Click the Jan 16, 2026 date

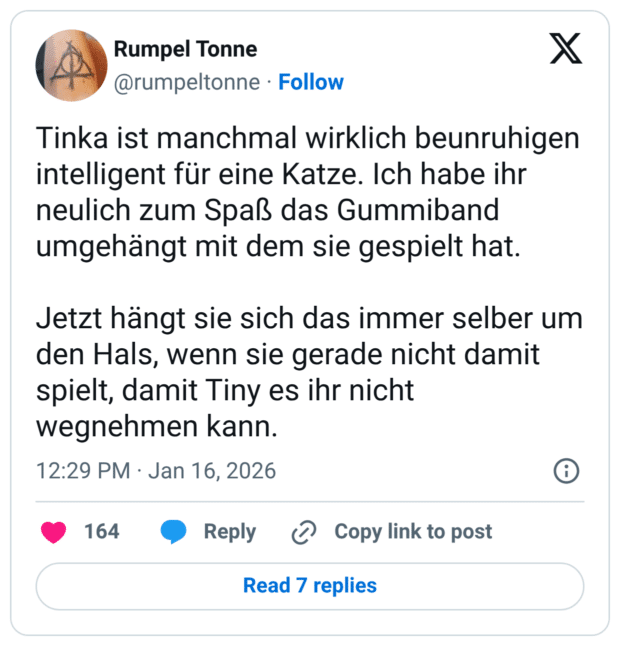click(212, 471)
